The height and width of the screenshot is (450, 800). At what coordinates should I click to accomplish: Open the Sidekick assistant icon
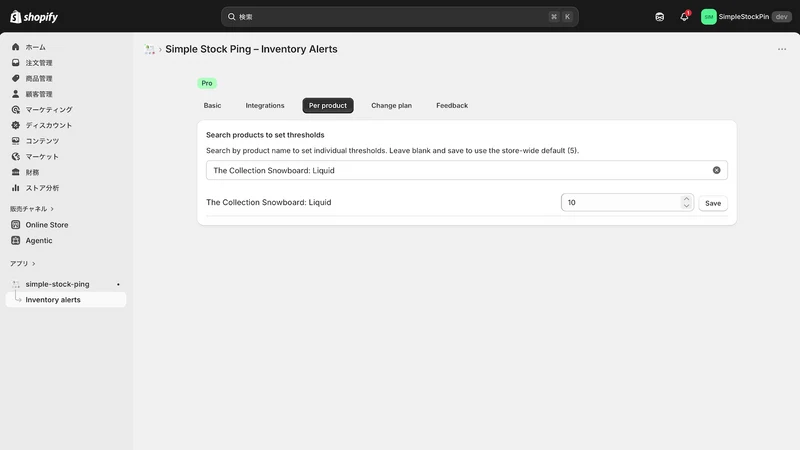pyautogui.click(x=660, y=17)
